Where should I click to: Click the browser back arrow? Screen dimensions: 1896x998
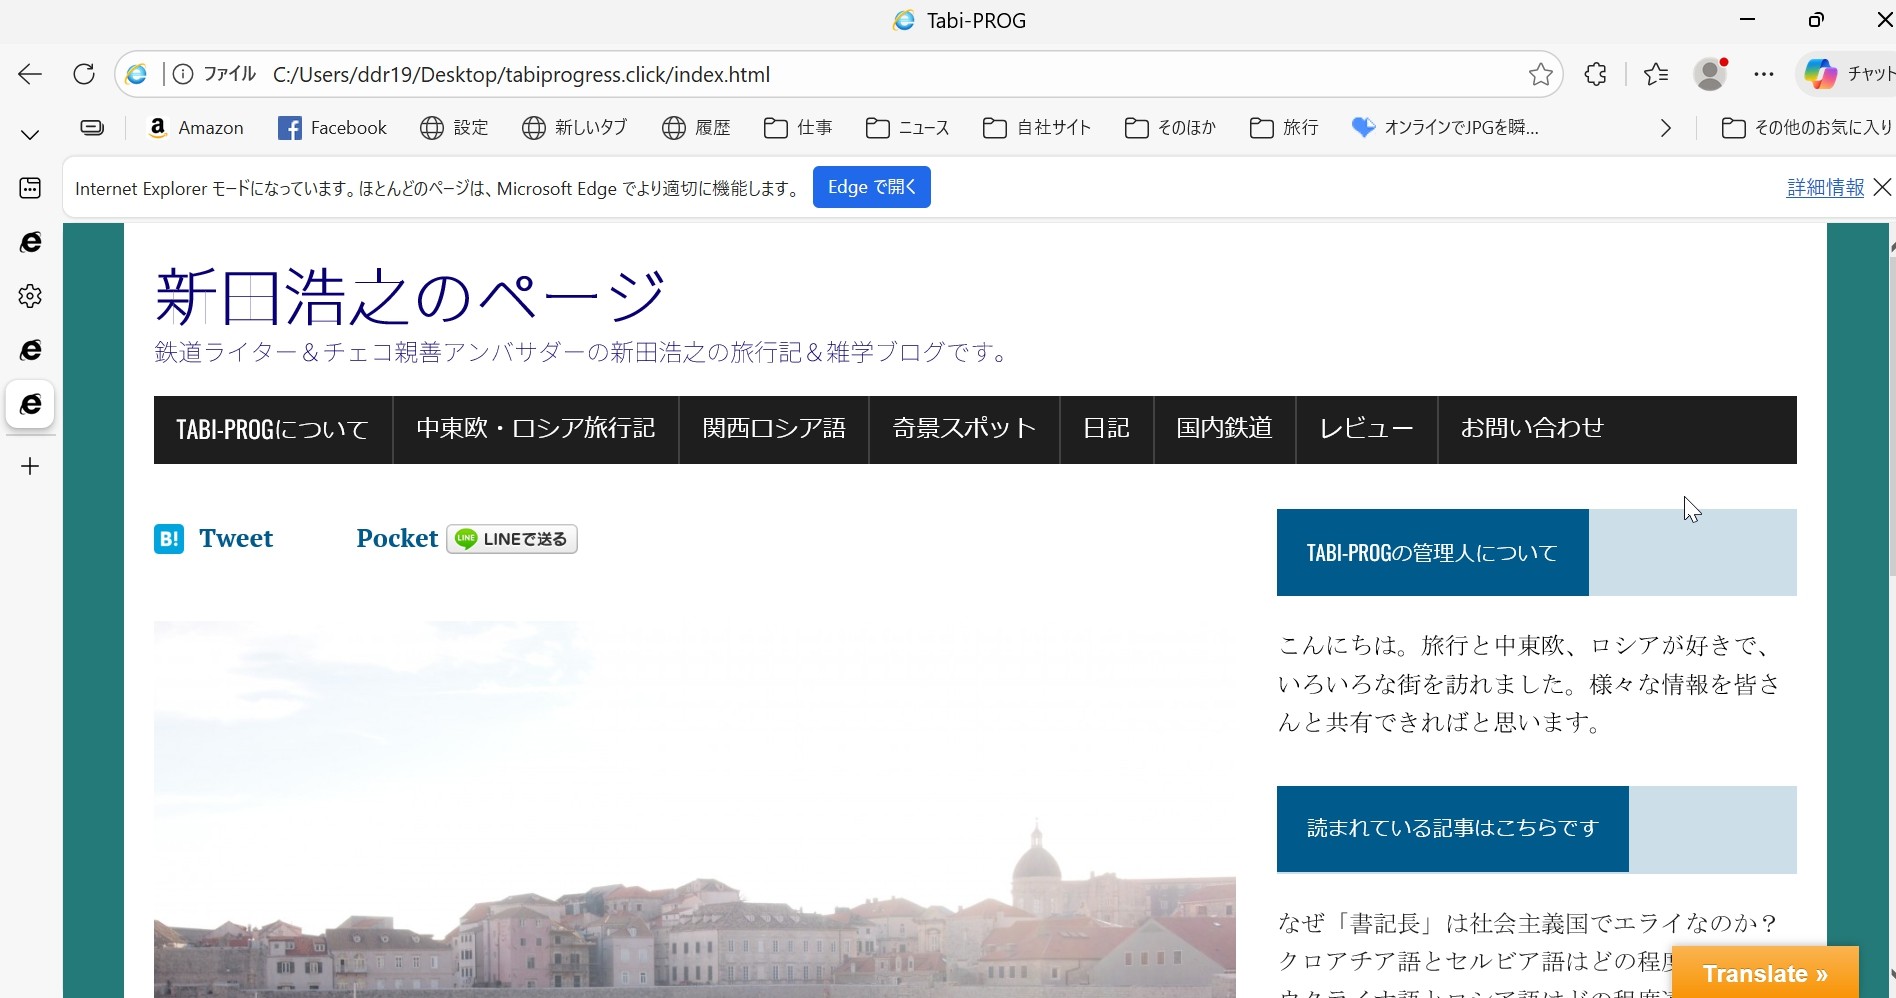(x=30, y=74)
